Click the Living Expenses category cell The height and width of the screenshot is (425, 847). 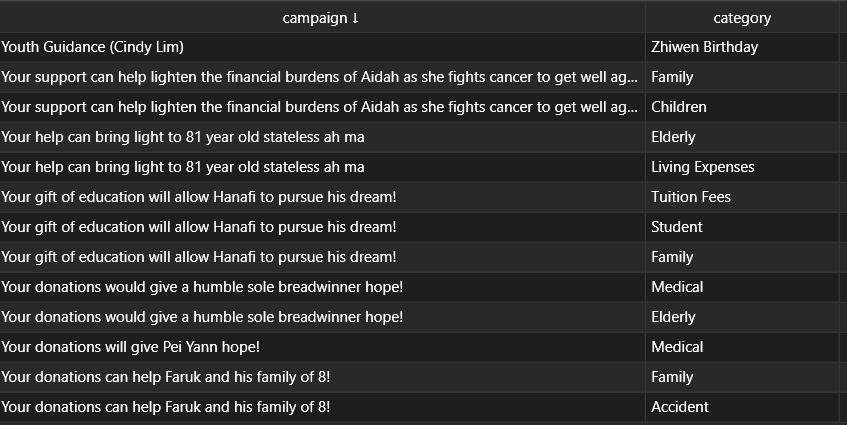pos(742,167)
